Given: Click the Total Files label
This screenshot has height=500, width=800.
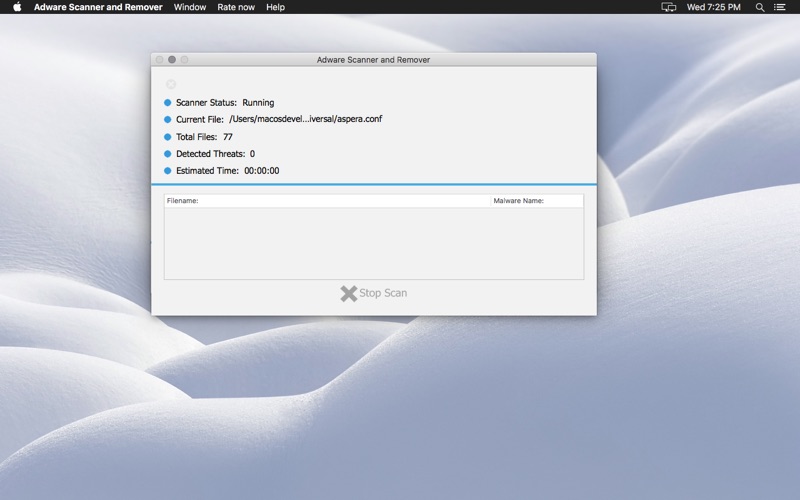Looking at the screenshot, I should tap(197, 137).
